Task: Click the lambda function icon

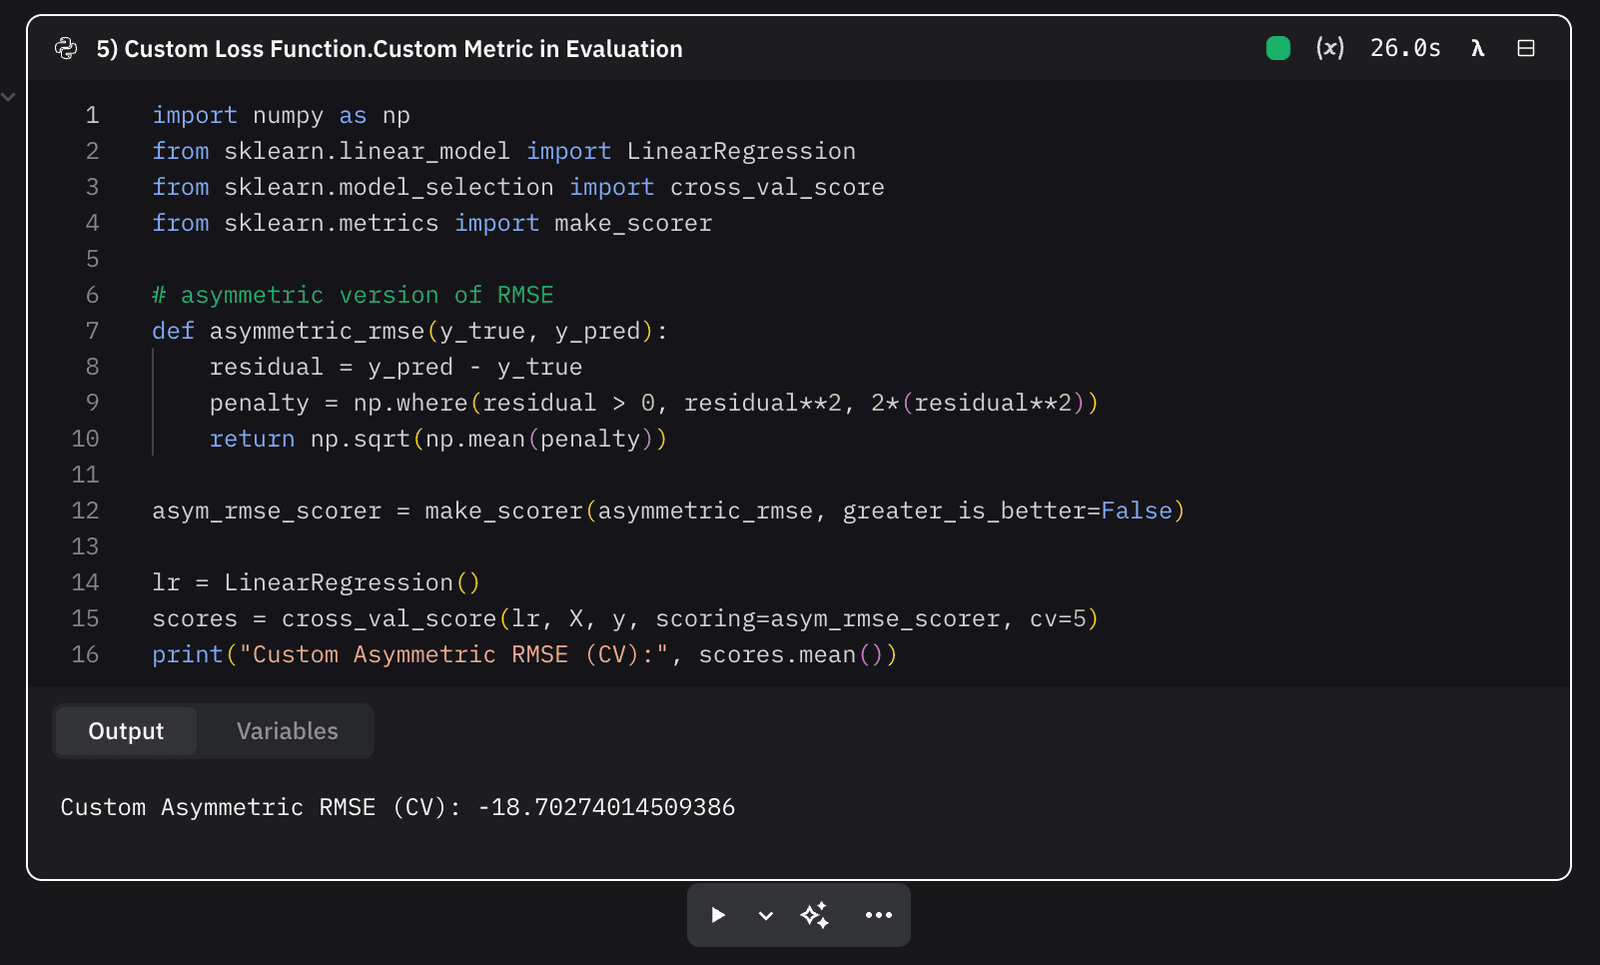Action: click(x=1477, y=48)
